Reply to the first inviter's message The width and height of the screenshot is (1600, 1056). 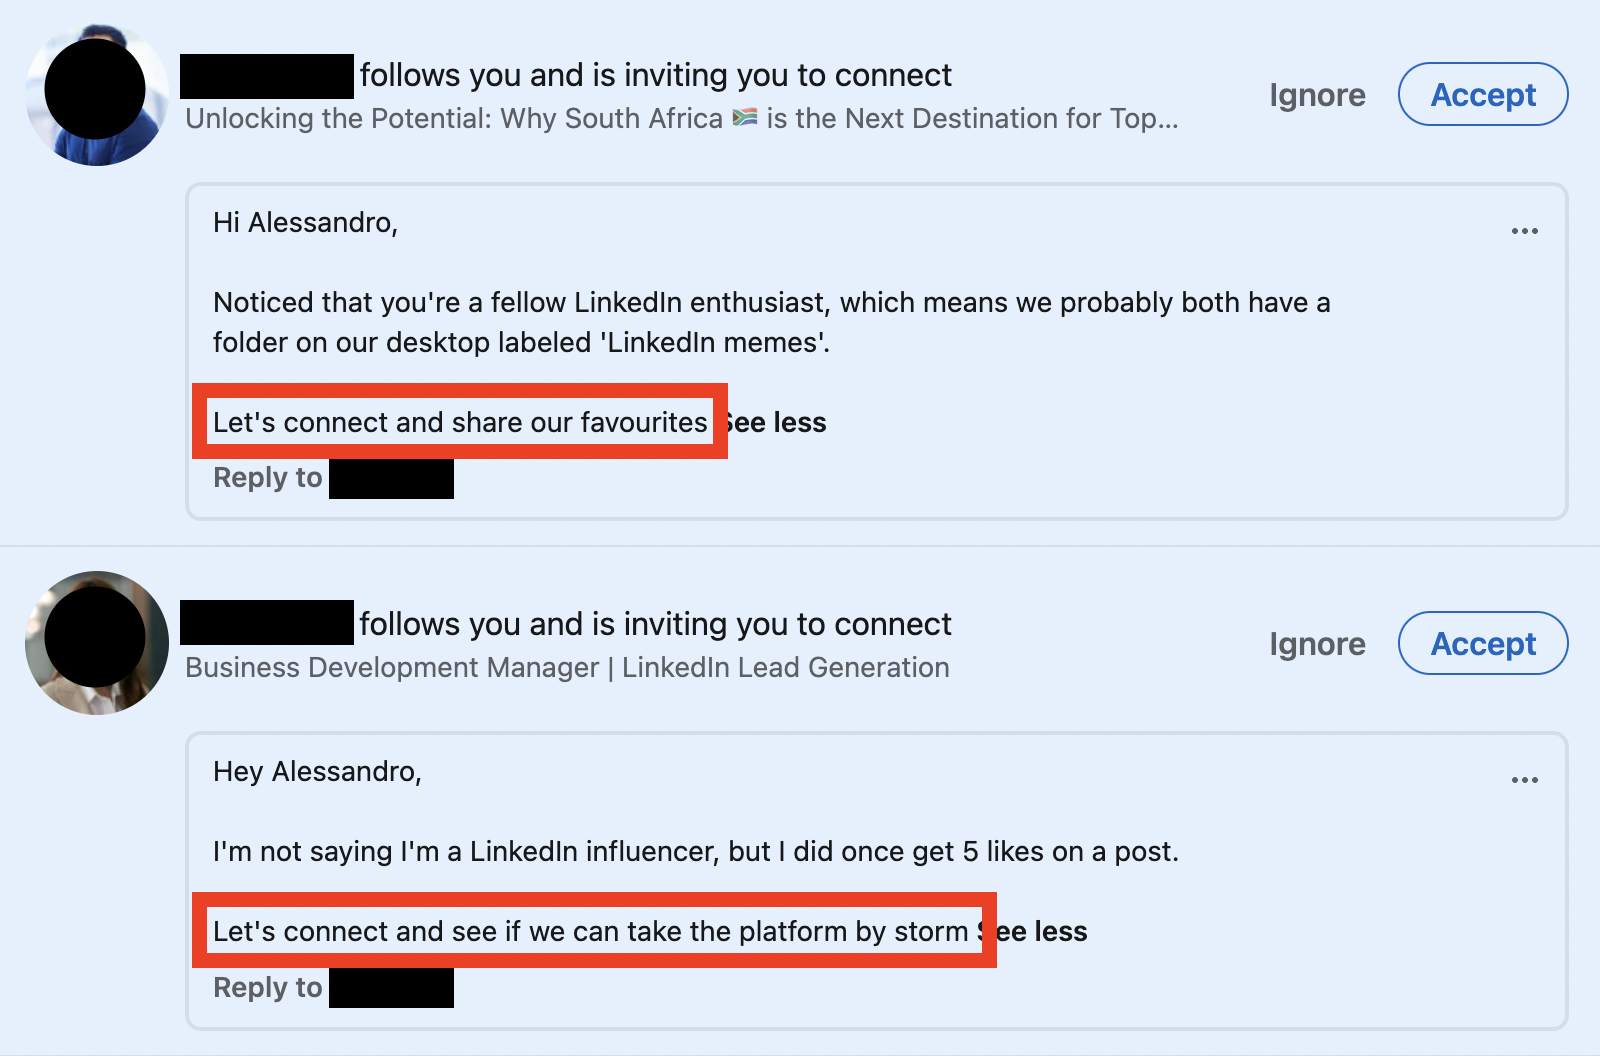333,478
